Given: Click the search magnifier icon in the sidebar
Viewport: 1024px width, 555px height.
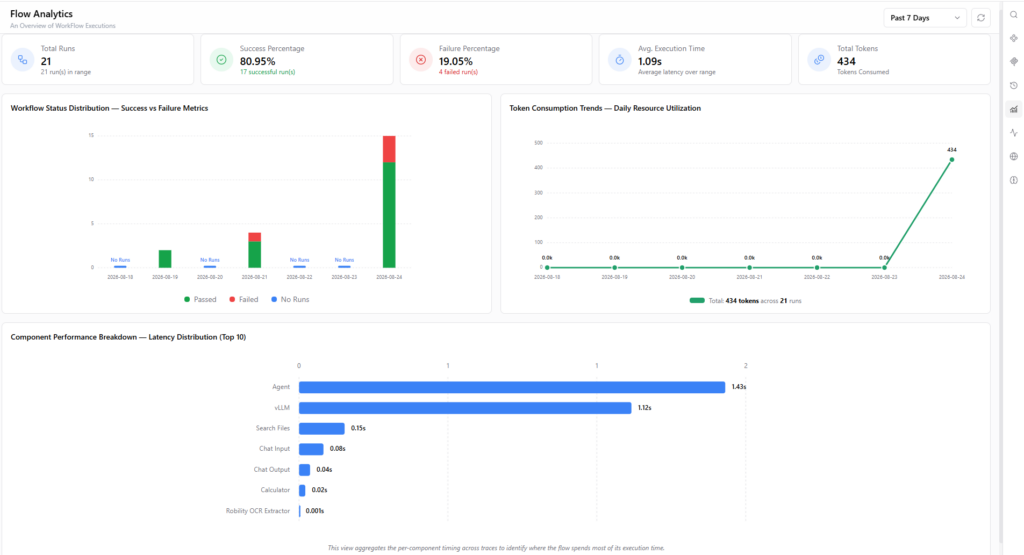Looking at the screenshot, I should pos(1014,15).
